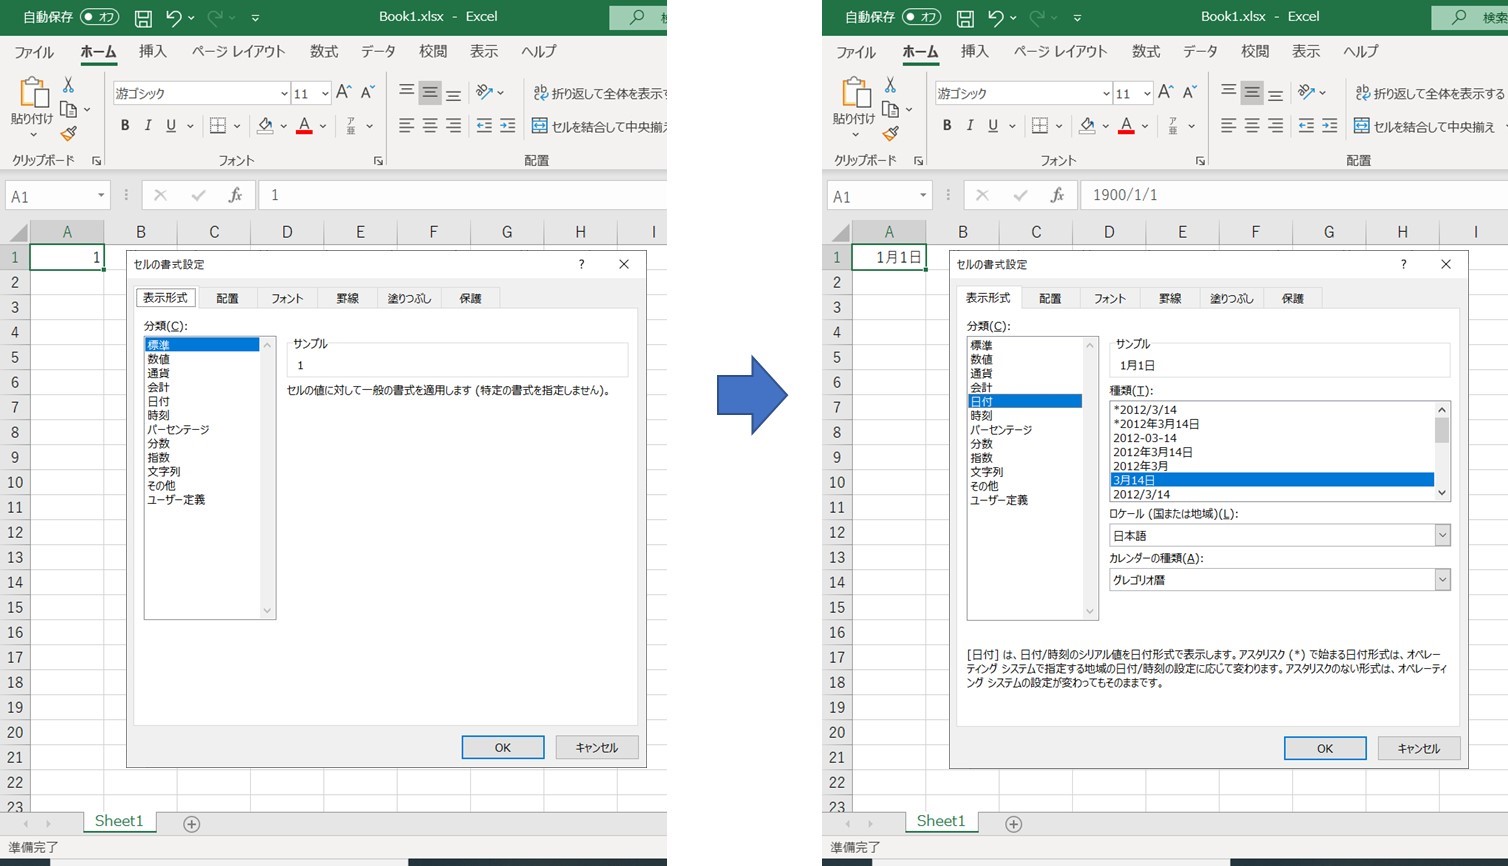Click Redo icon in left Excel window
The image size is (1508, 866).
[215, 18]
